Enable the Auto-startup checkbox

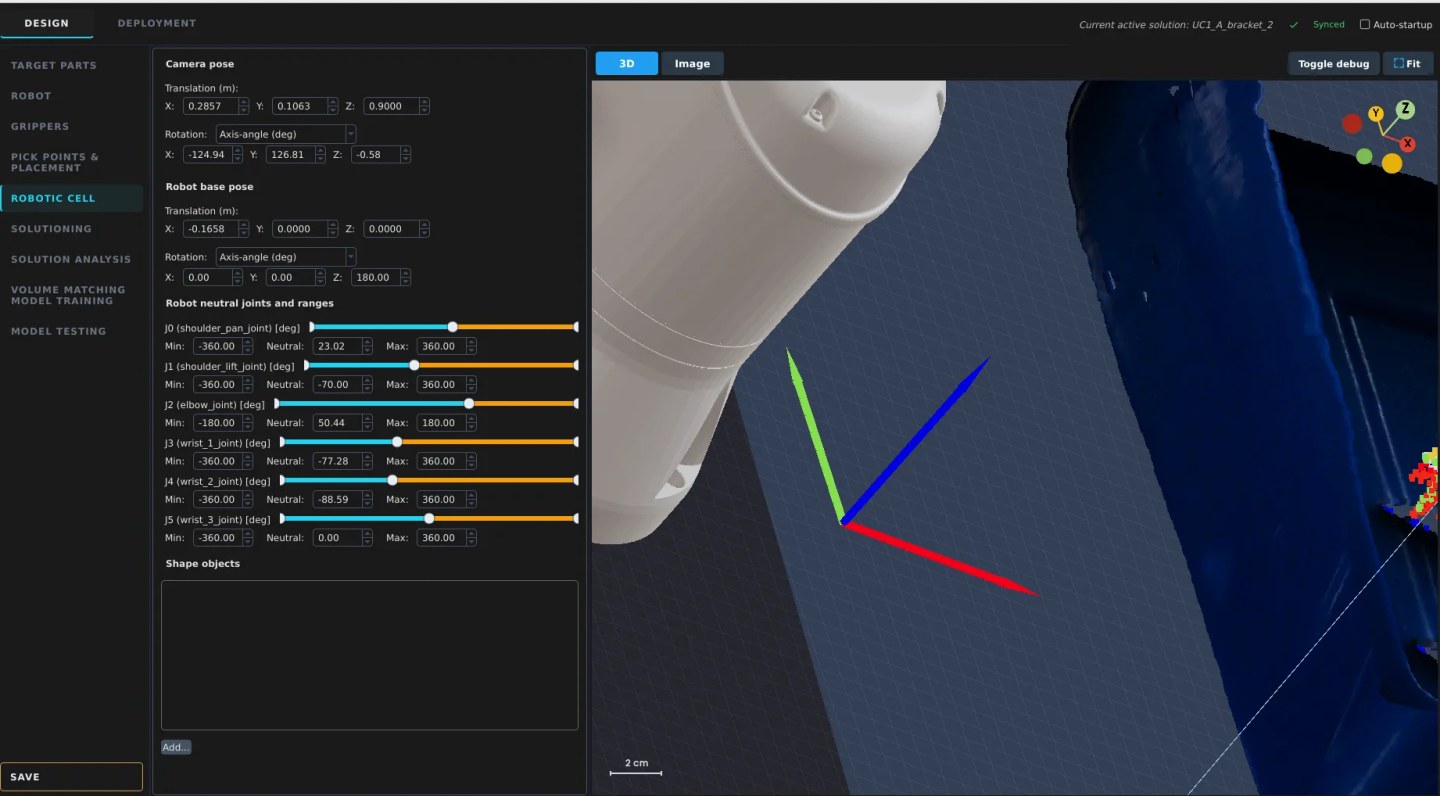coord(1364,25)
